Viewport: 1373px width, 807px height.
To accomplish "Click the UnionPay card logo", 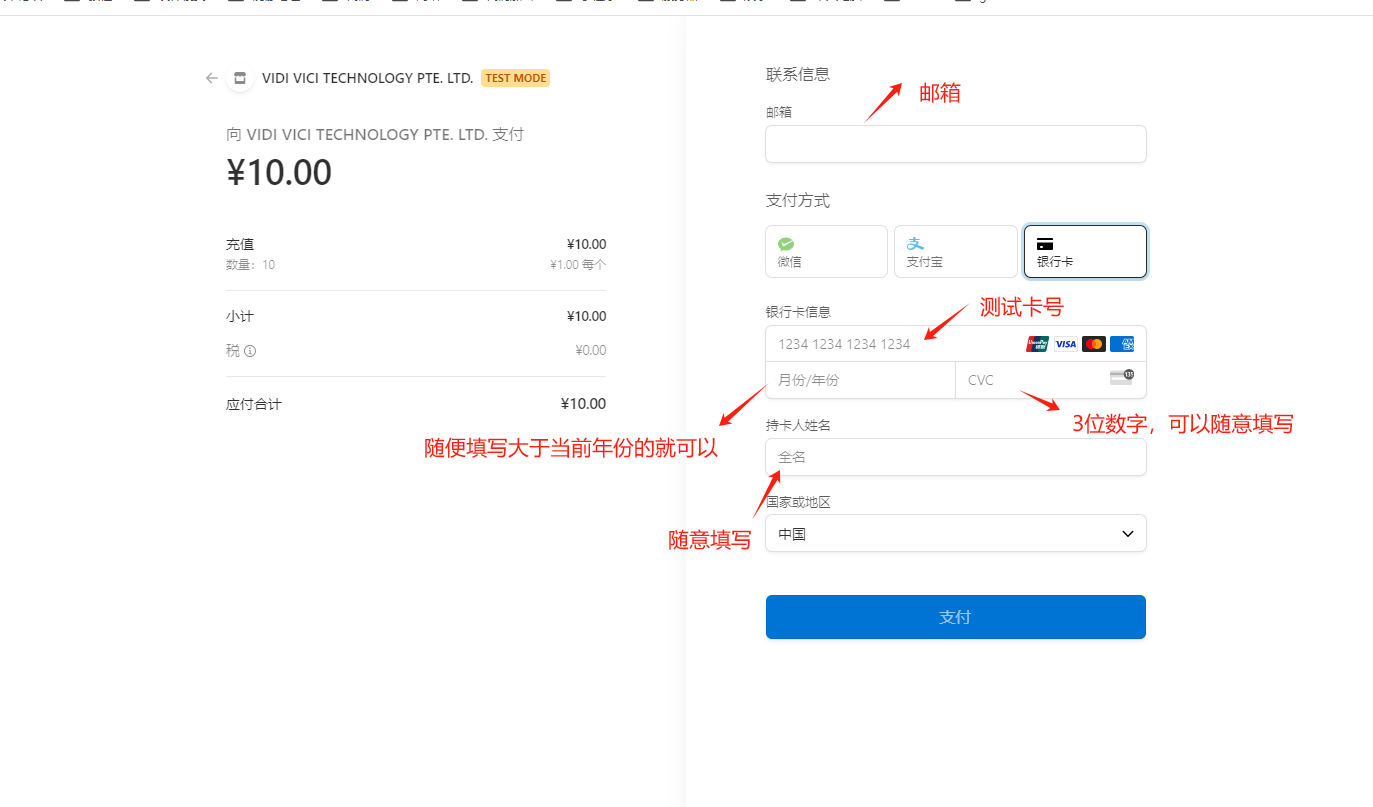I will coord(1038,344).
